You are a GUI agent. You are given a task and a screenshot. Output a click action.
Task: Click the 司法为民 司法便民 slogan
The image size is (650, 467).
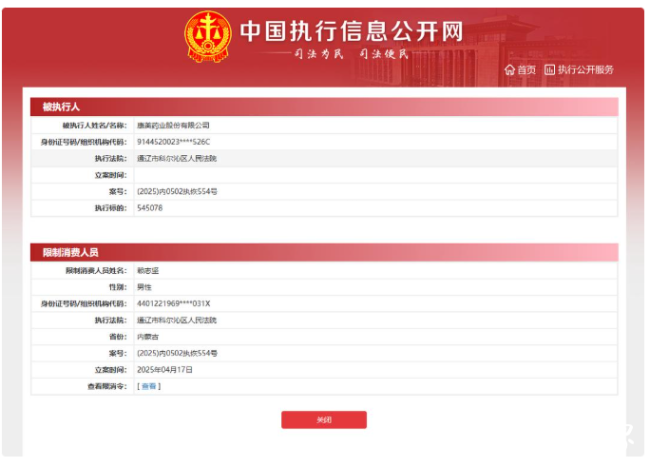click(x=351, y=54)
